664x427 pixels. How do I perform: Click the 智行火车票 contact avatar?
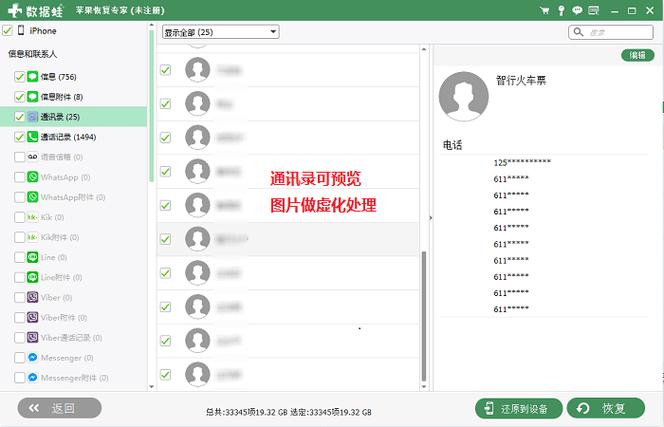tap(464, 96)
